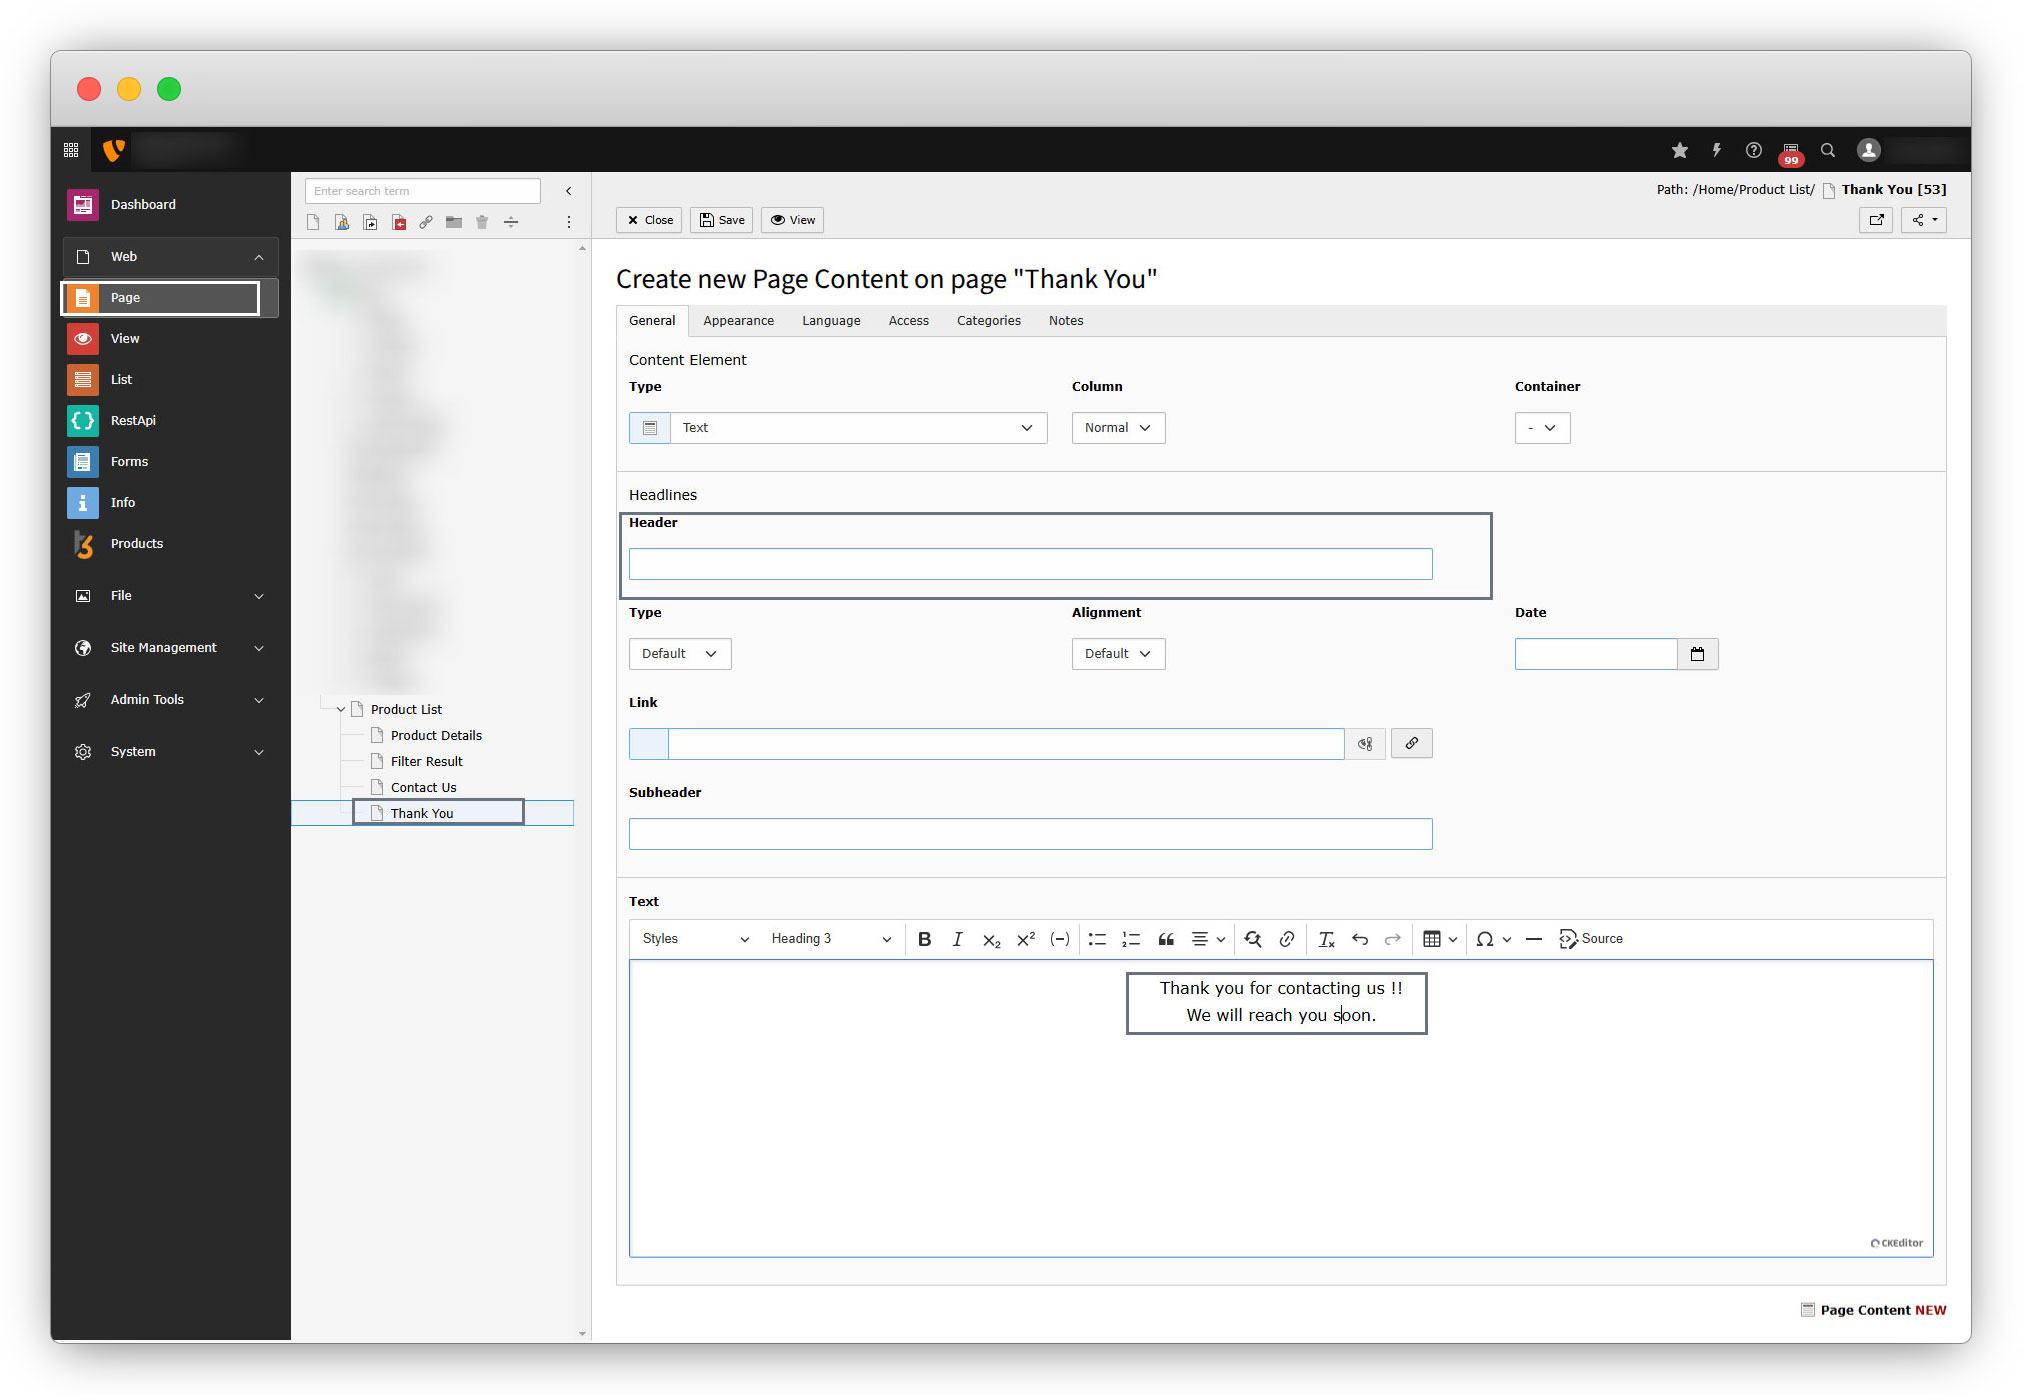This screenshot has width=2022, height=1394.
Task: Toggle subscript formatting
Action: point(991,939)
